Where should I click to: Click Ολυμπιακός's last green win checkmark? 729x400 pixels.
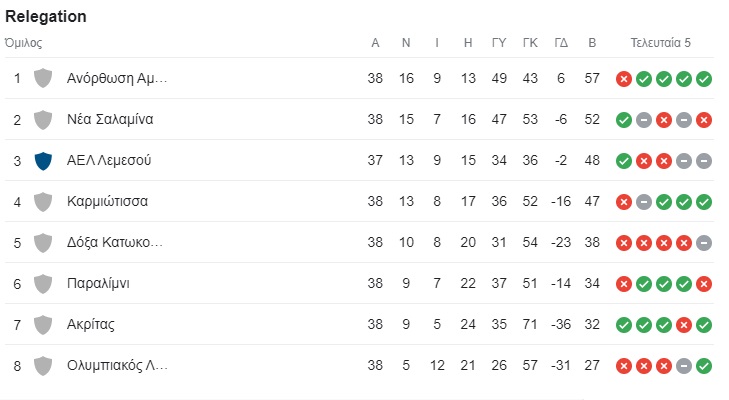[704, 366]
